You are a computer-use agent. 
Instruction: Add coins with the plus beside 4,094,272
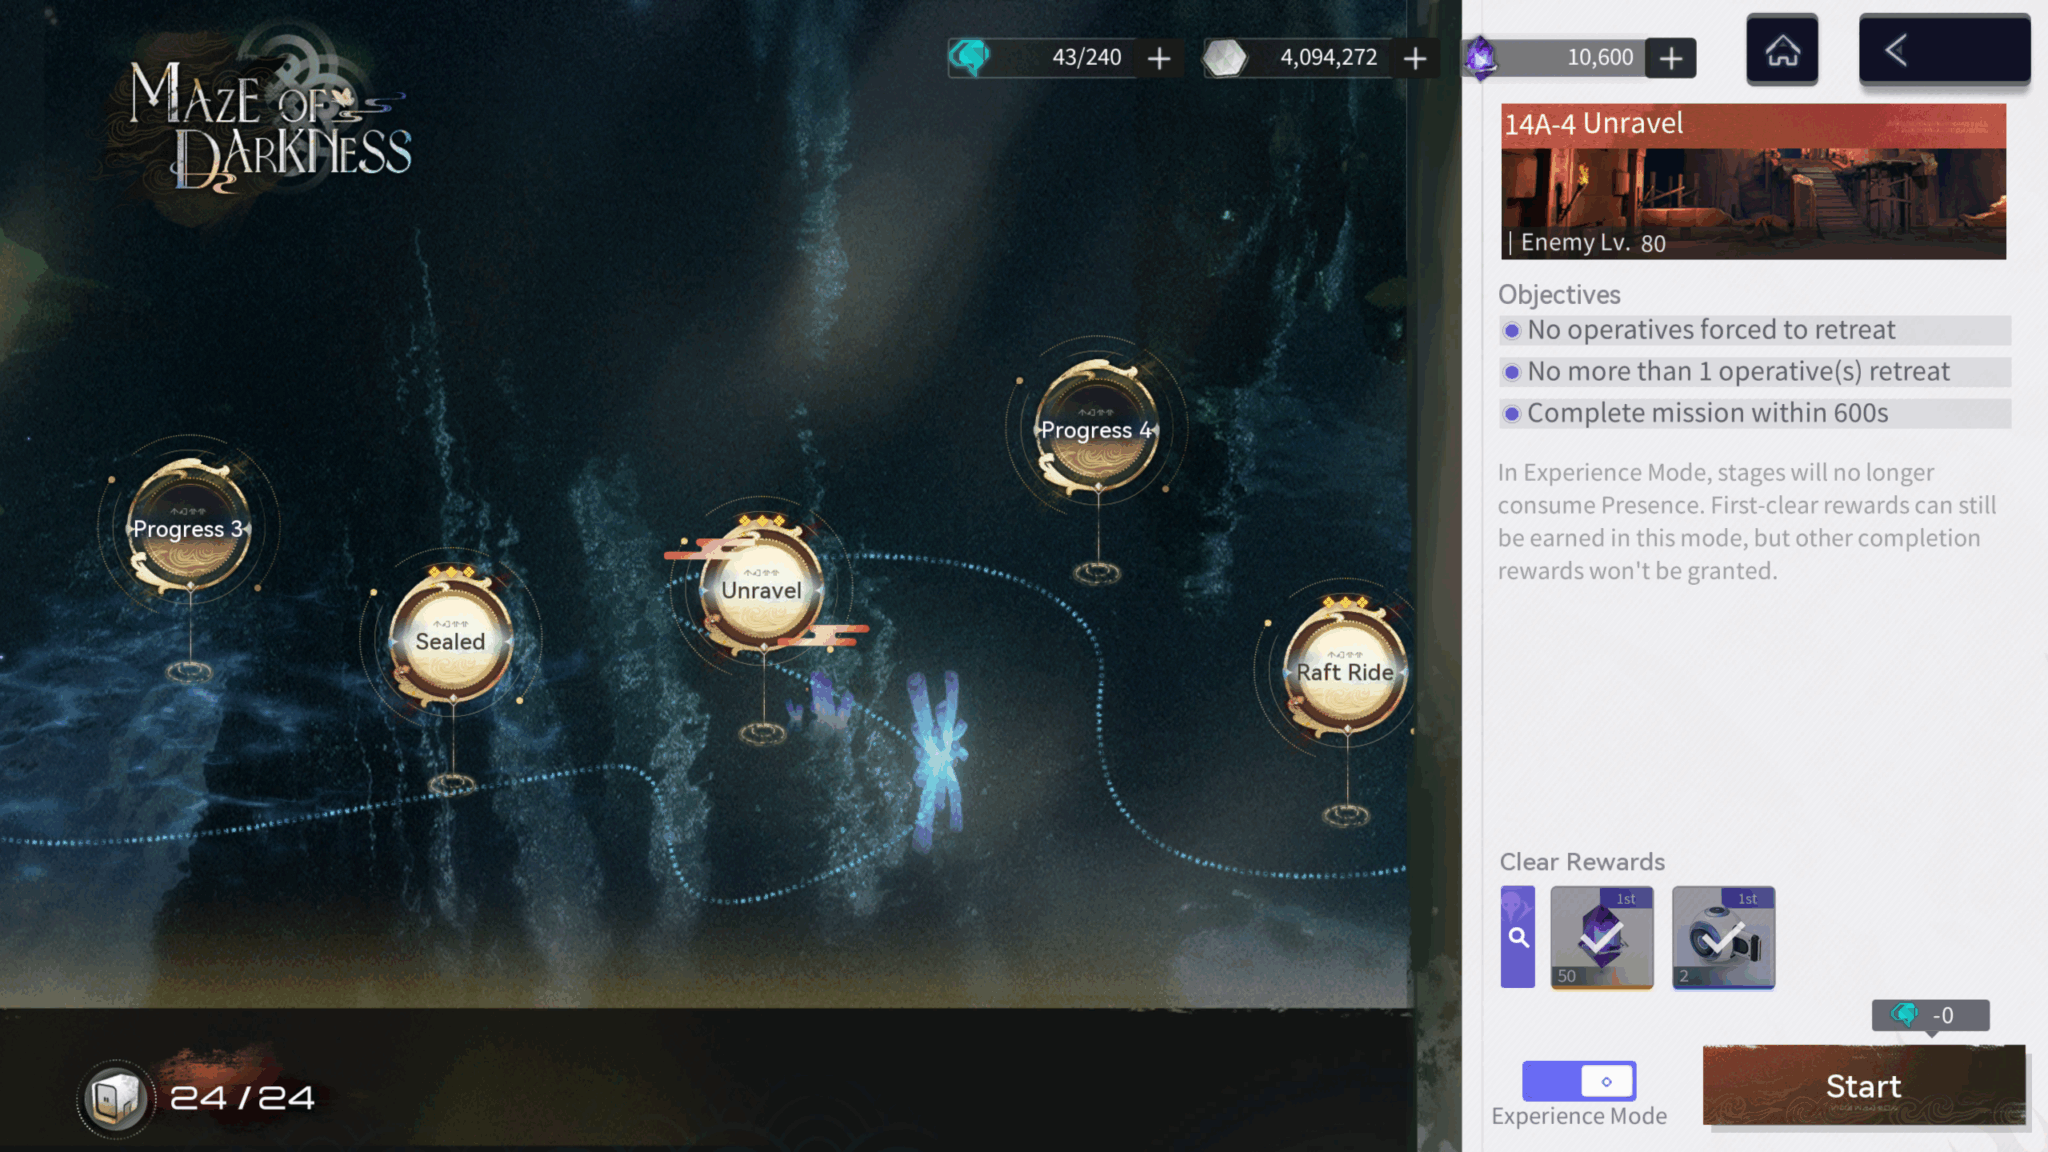pyautogui.click(x=1415, y=58)
